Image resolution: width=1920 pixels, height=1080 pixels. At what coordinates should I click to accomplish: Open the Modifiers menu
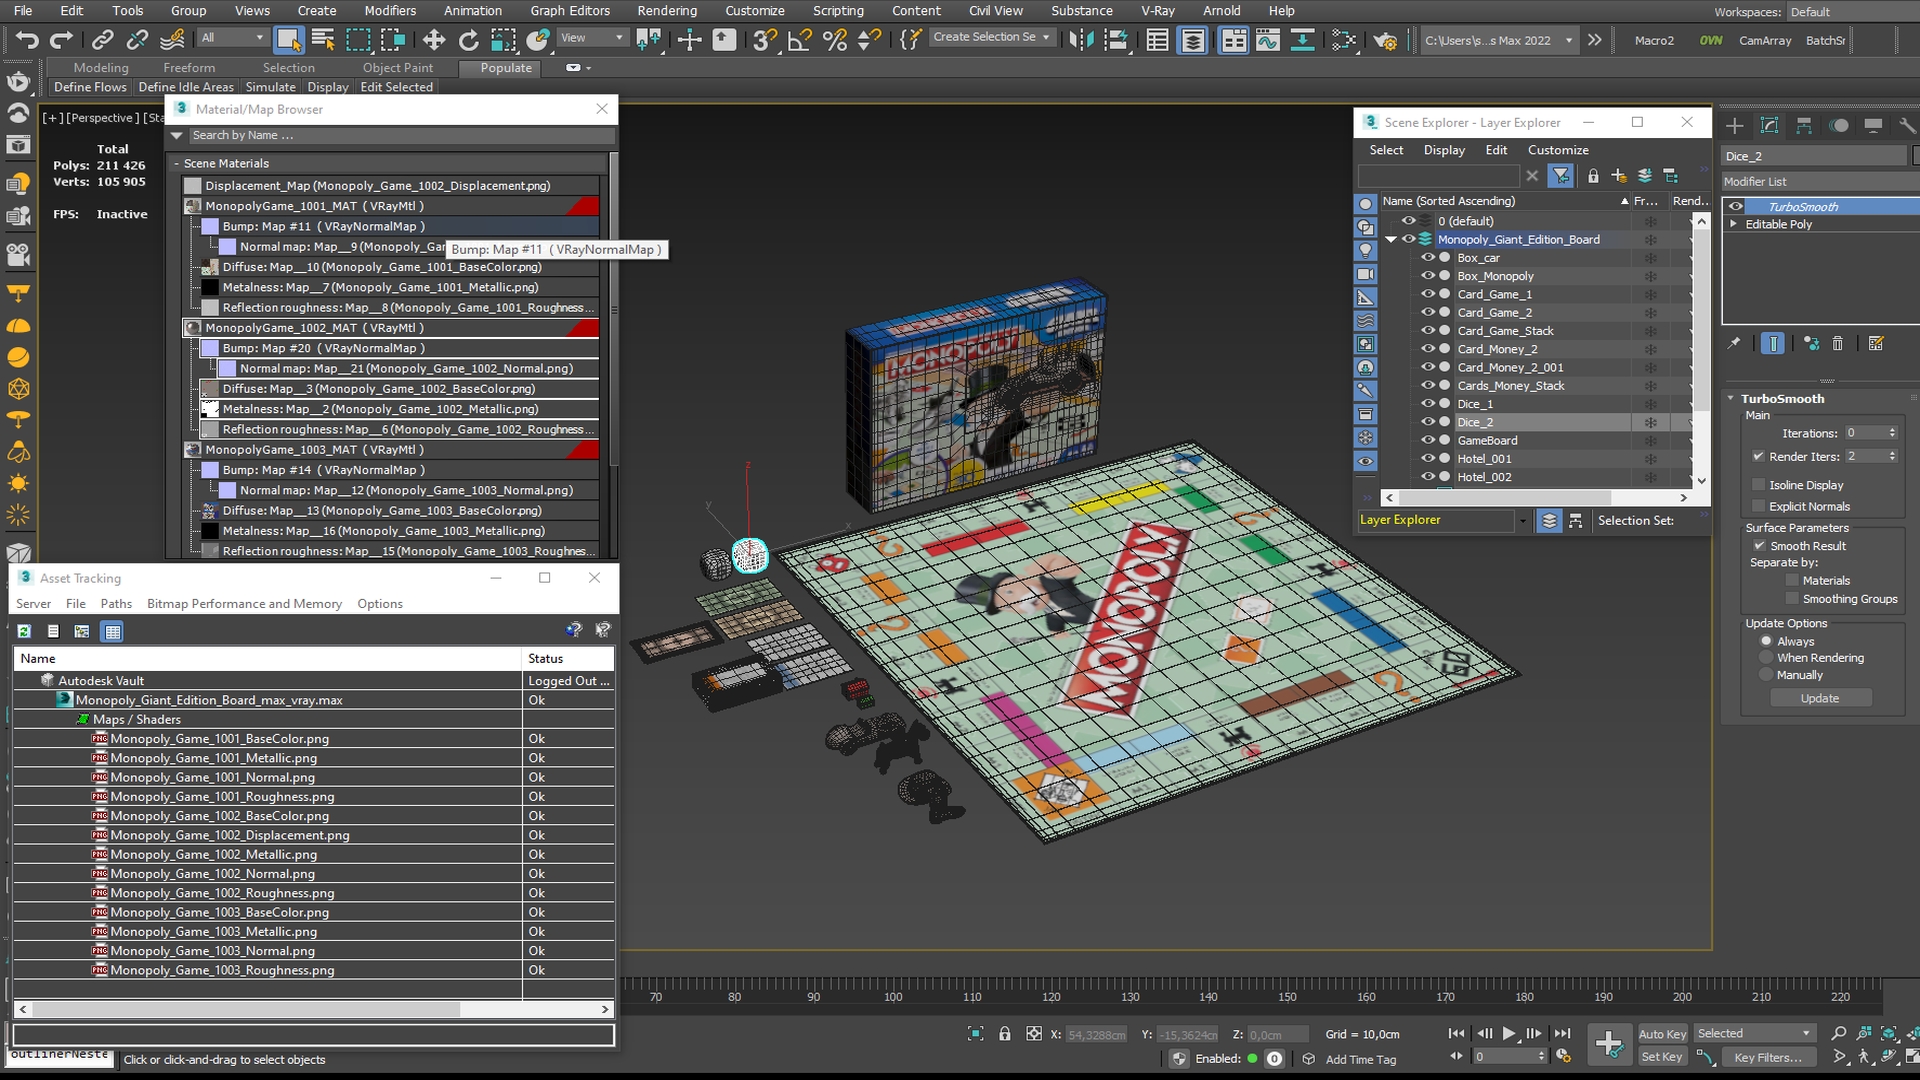[390, 11]
